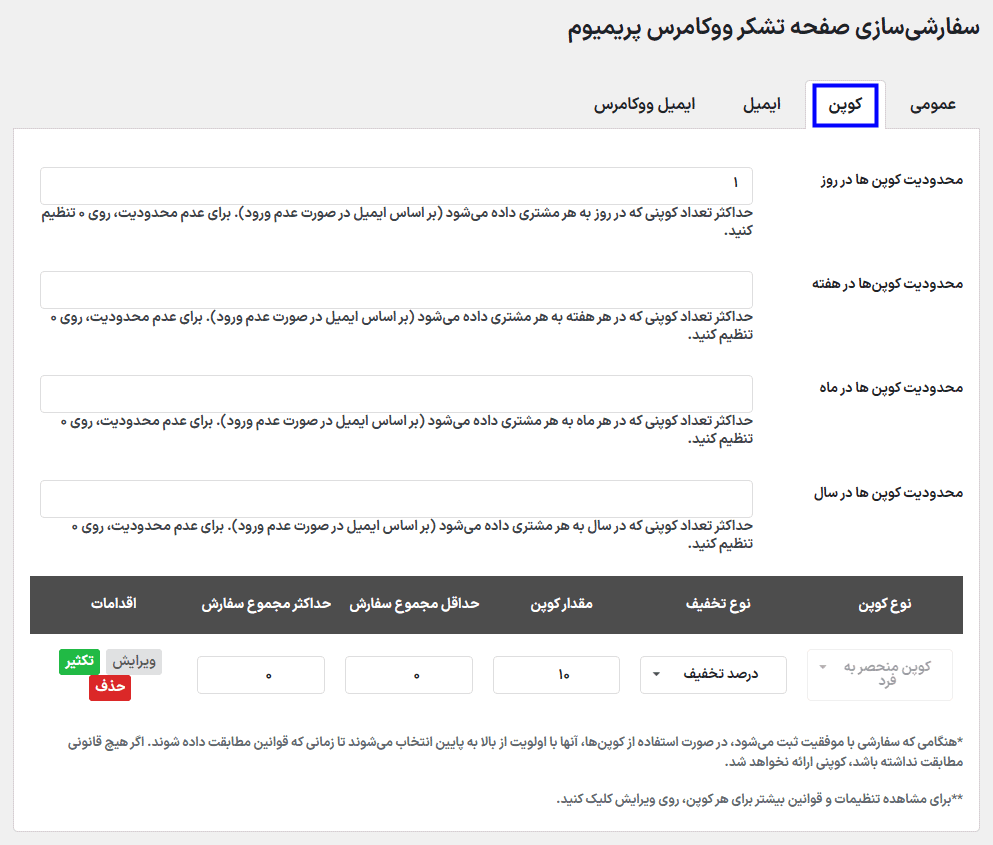This screenshot has width=993, height=845.
Task: Click the حداقل مجموع سفارش column header
Action: click(414, 604)
